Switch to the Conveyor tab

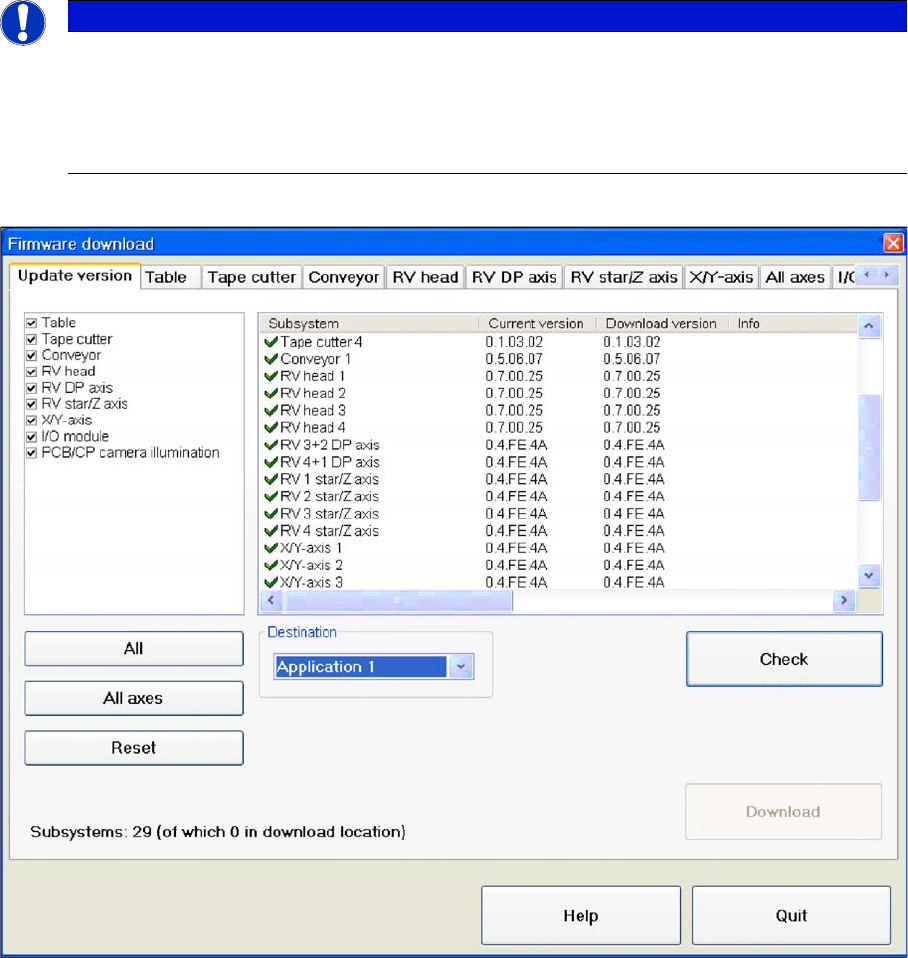click(343, 277)
